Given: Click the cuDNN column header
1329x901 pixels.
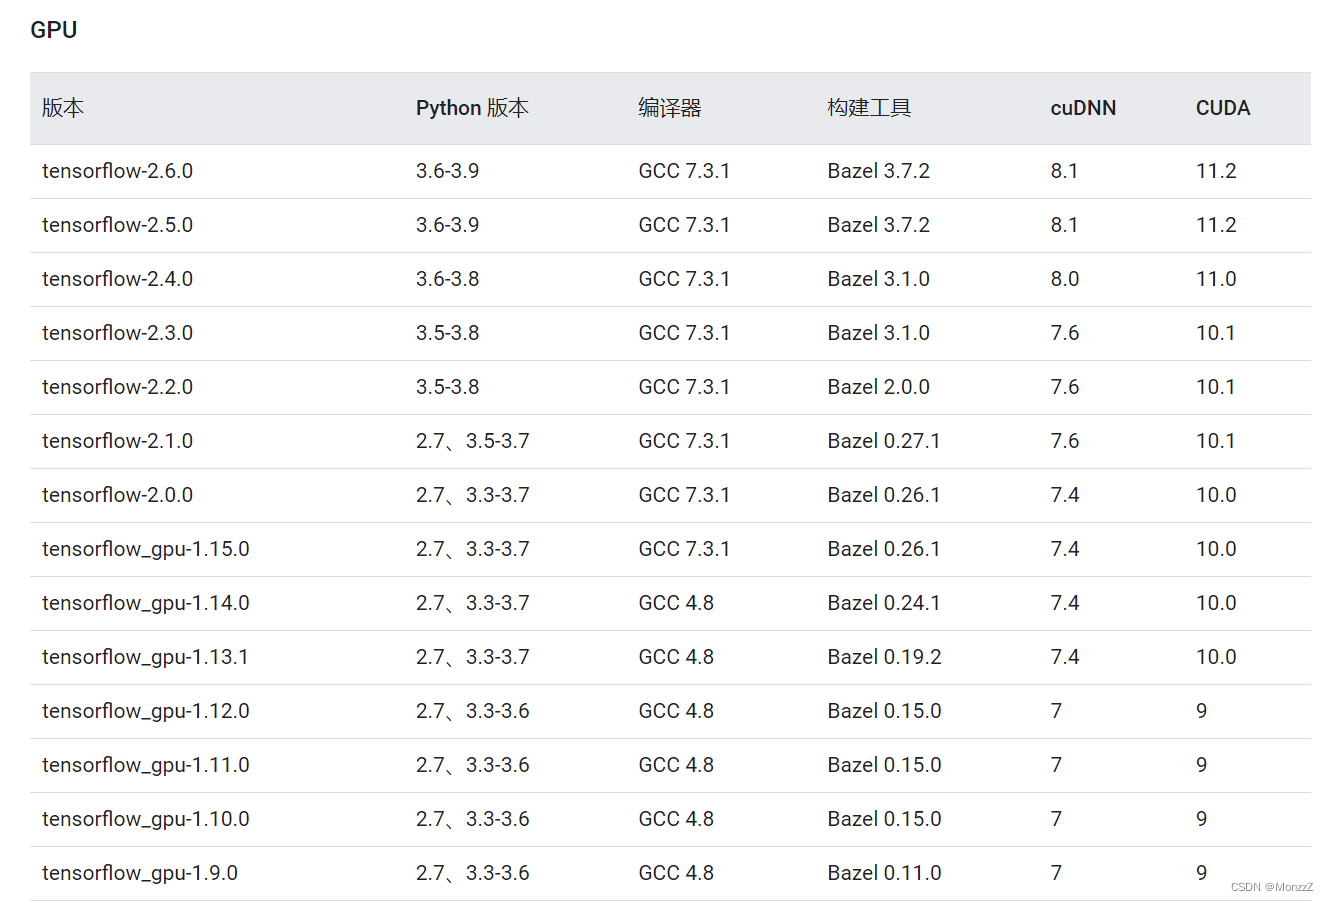Looking at the screenshot, I should pos(1083,108).
